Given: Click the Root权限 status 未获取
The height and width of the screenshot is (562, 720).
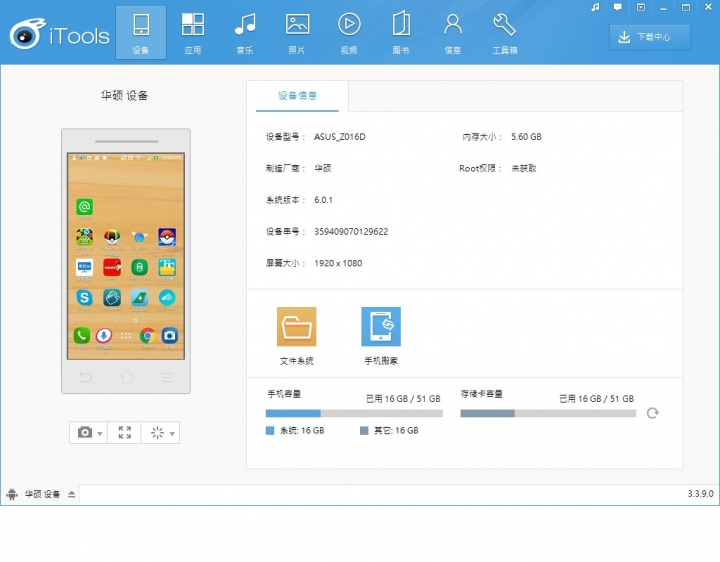Looking at the screenshot, I should (524, 169).
